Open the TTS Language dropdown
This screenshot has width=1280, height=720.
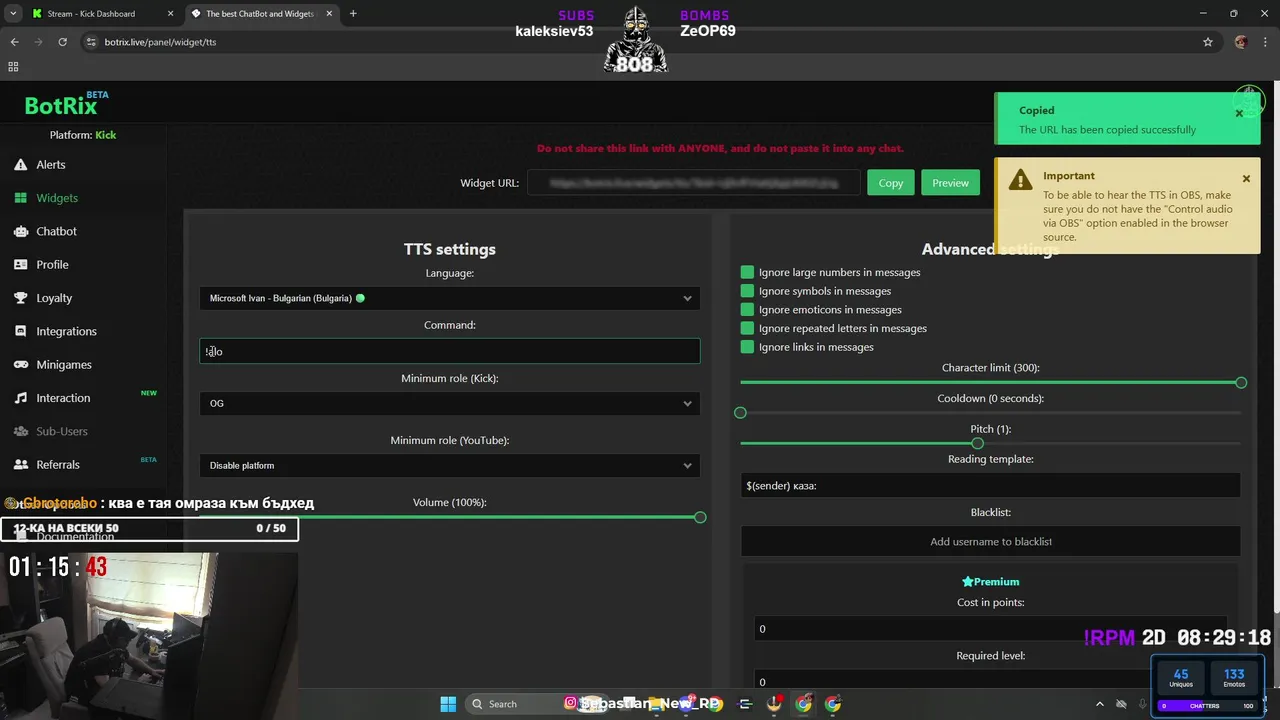tap(450, 298)
